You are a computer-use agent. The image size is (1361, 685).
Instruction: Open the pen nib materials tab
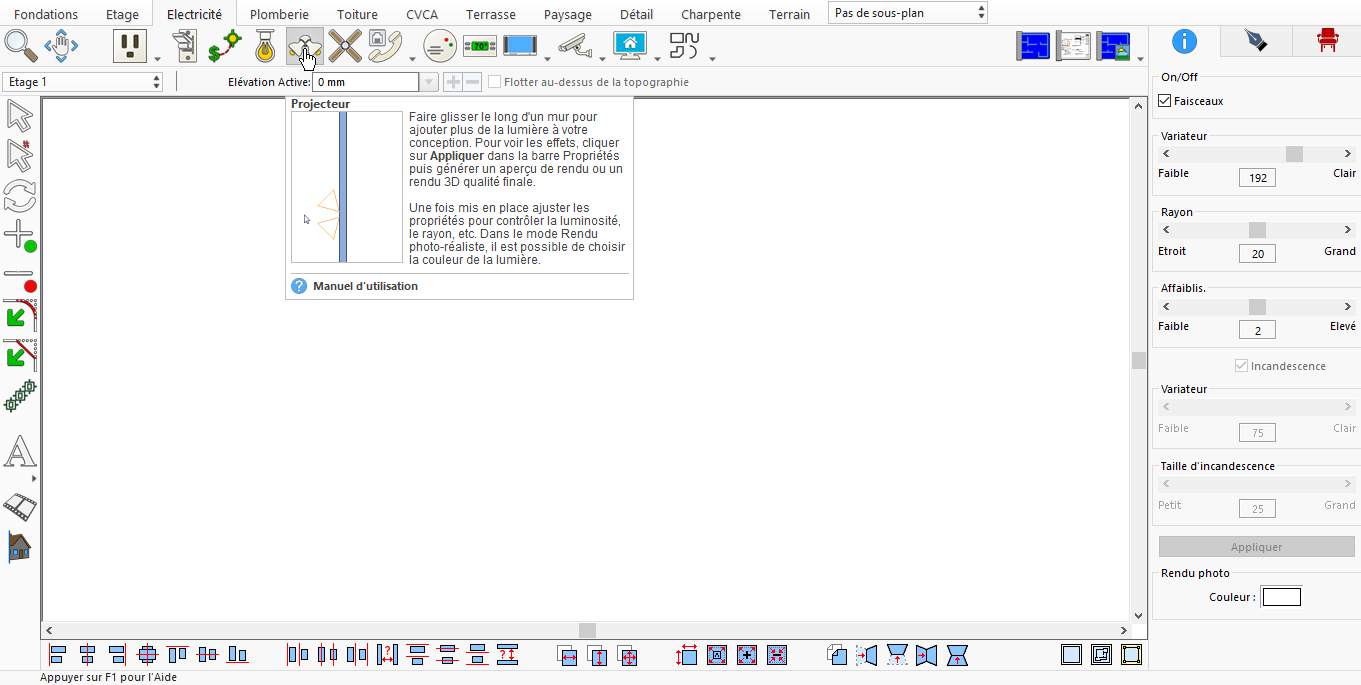(x=1254, y=41)
